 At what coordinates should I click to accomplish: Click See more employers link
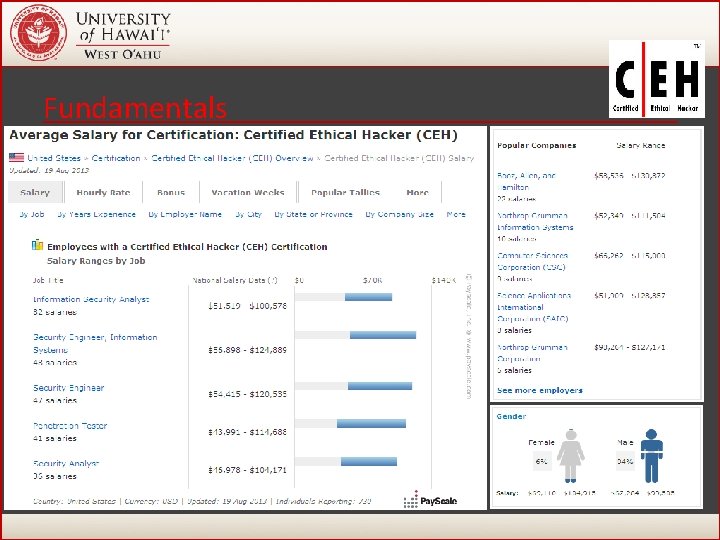point(540,390)
